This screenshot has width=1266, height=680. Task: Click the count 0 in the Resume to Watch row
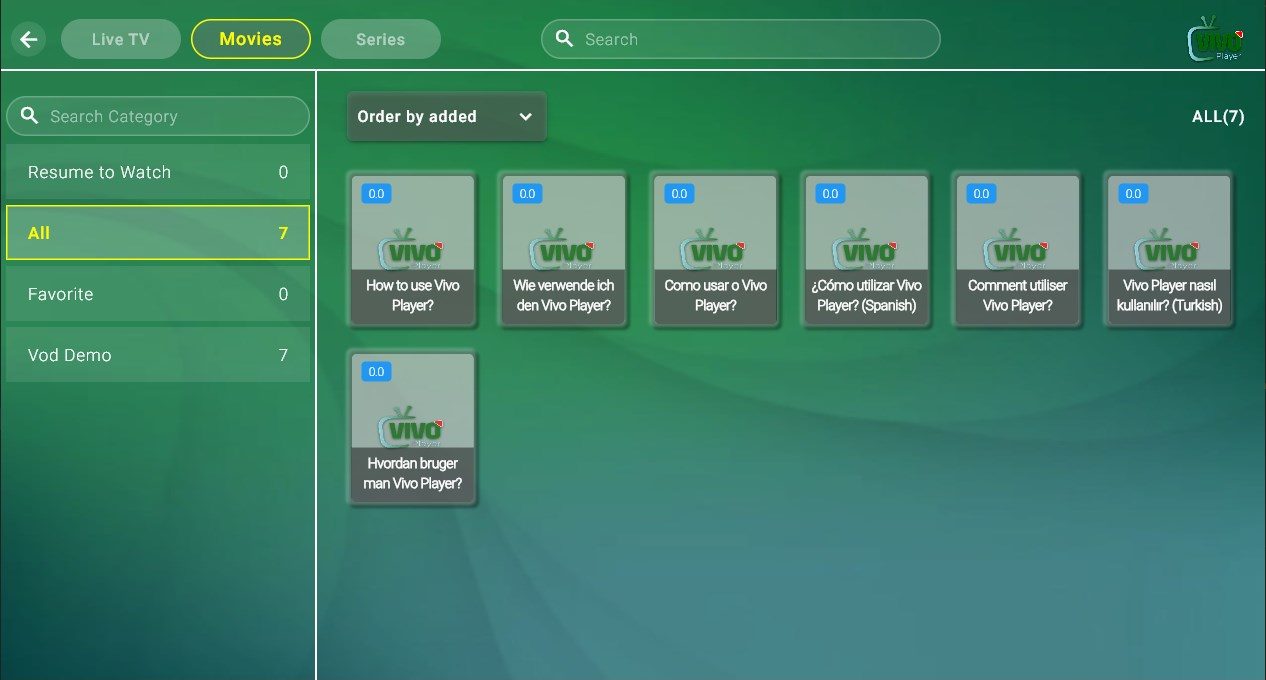coord(283,172)
